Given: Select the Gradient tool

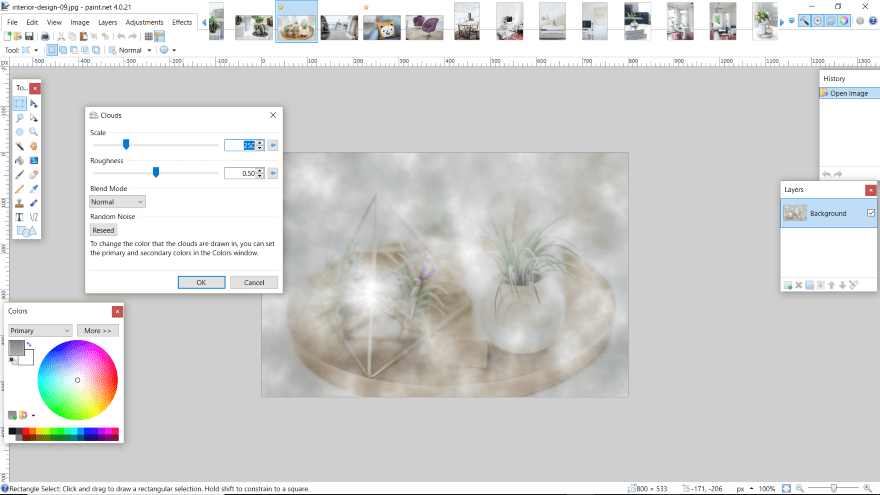Looking at the screenshot, I should [x=34, y=161].
